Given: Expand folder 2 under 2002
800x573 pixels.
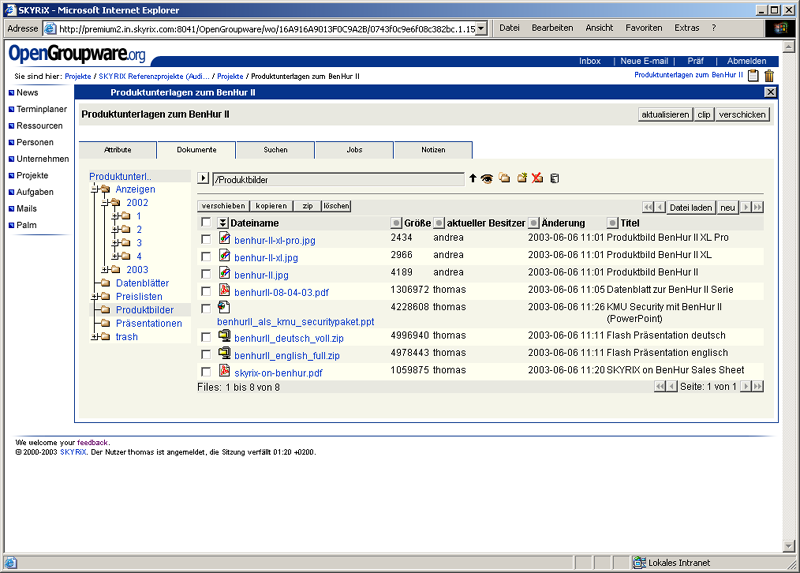Looking at the screenshot, I should (x=115, y=229).
